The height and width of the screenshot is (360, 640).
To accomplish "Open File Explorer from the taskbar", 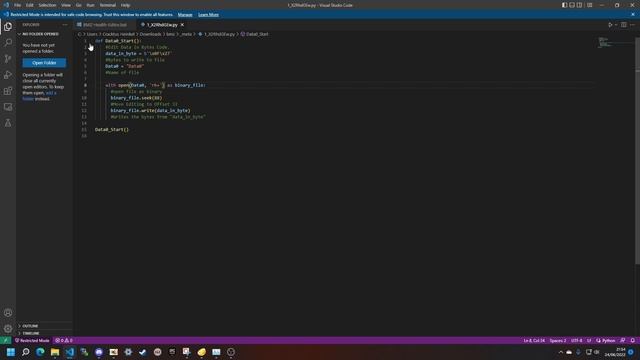I will coord(55,352).
